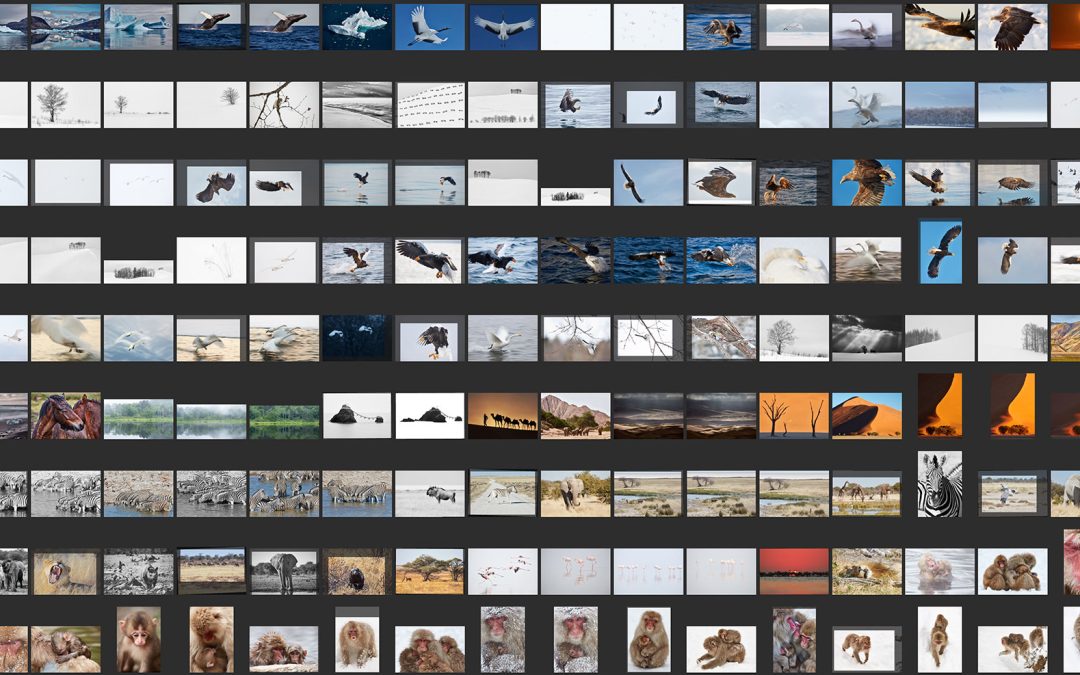Click the two brown horses photo
Viewport: 1080px width, 675px height.
(65, 415)
